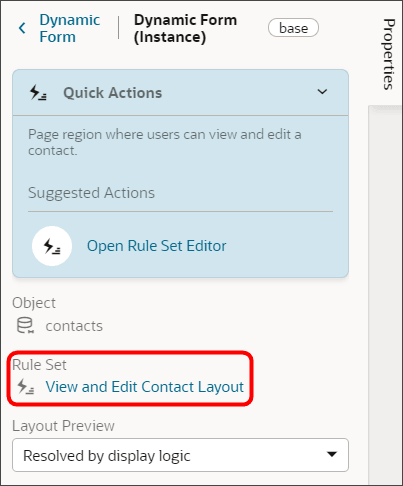Open View and Edit Contact Layout link
Image resolution: width=403 pixels, height=486 pixels.
[x=145, y=387]
